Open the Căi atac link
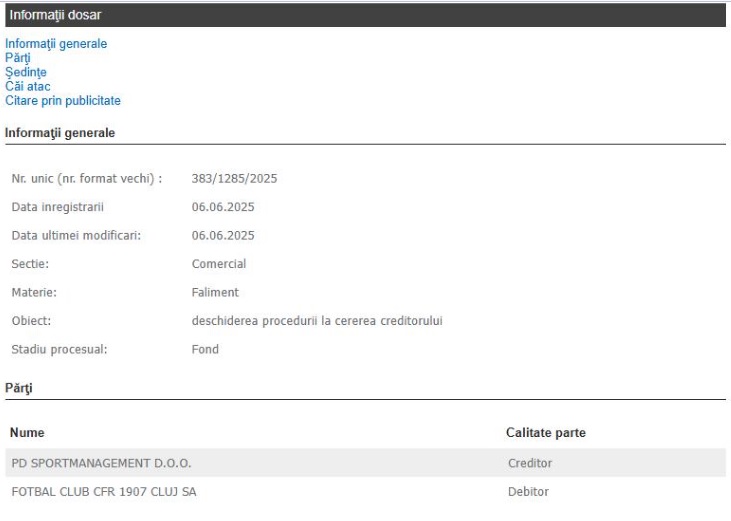 pos(28,86)
